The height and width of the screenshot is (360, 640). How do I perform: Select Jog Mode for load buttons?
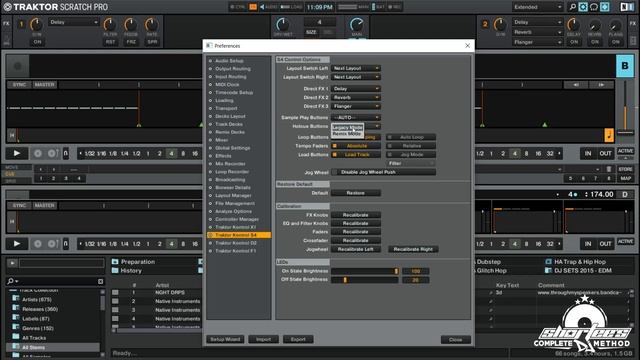(x=411, y=155)
